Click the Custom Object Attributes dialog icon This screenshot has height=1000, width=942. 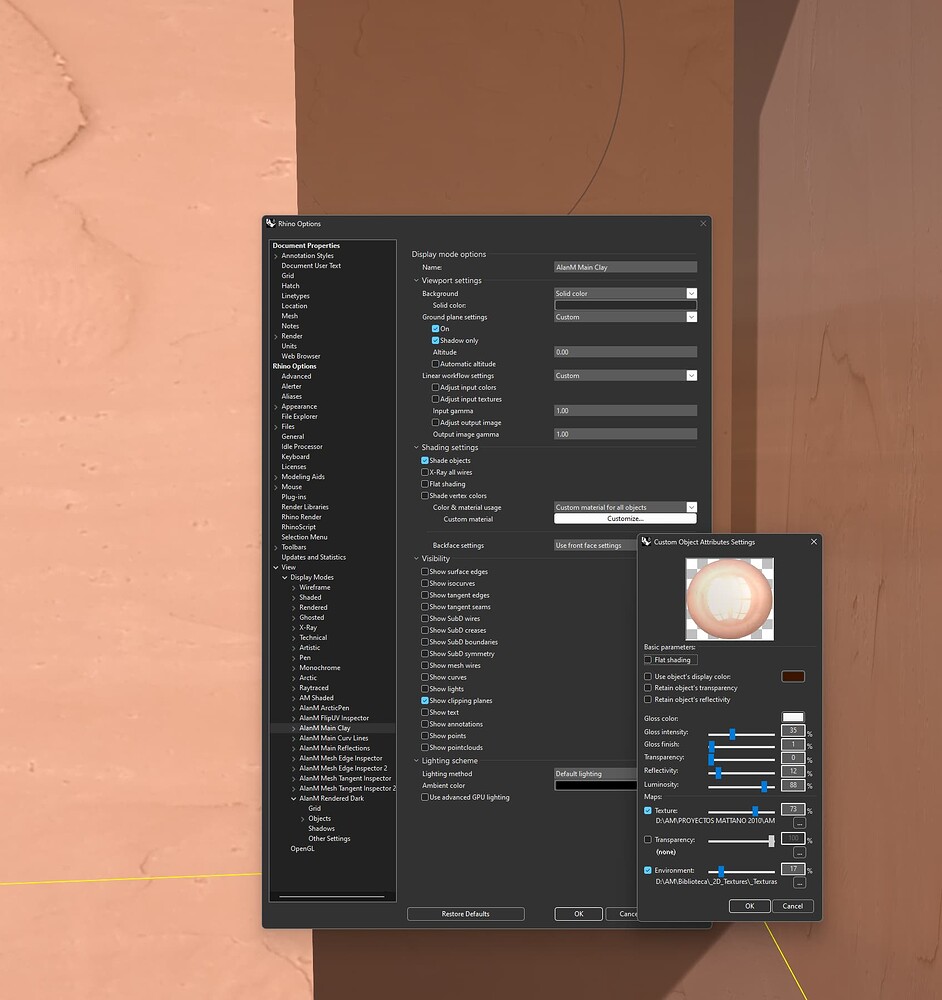tap(649, 542)
